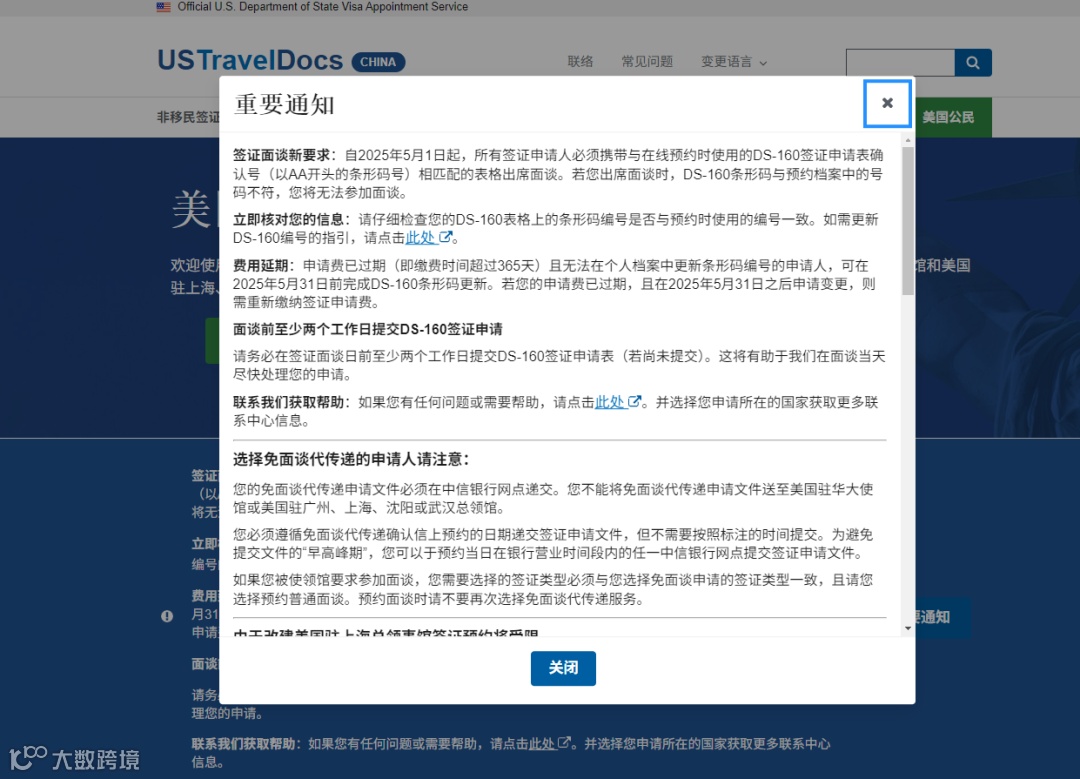The width and height of the screenshot is (1080, 779).
Task: Click the CHINA badge
Action: coord(378,62)
